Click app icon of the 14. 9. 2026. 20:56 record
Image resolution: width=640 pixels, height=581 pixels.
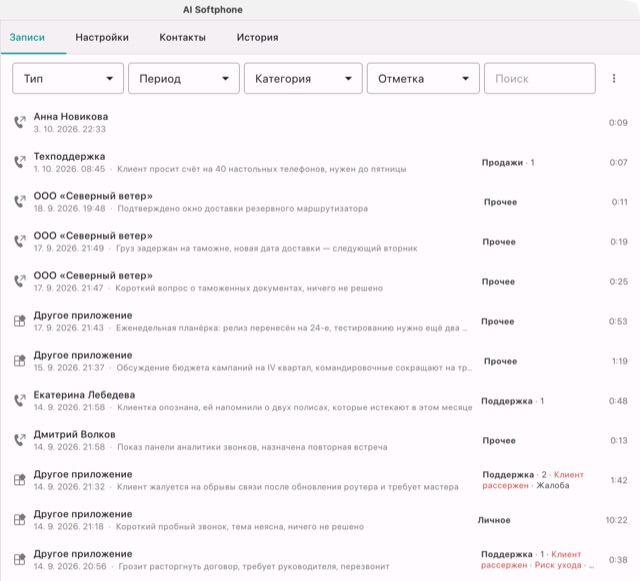20,559
